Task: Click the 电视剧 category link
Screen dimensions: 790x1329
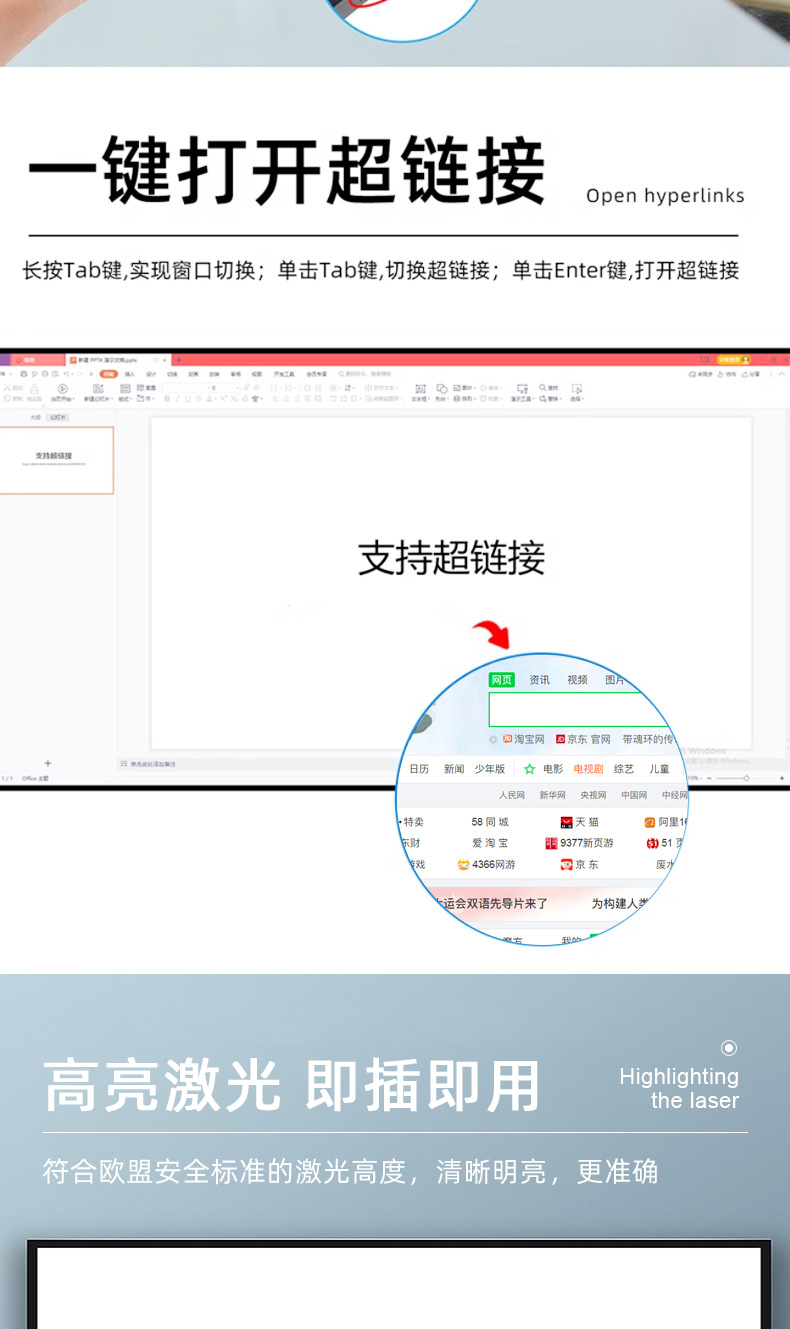Action: [x=588, y=769]
